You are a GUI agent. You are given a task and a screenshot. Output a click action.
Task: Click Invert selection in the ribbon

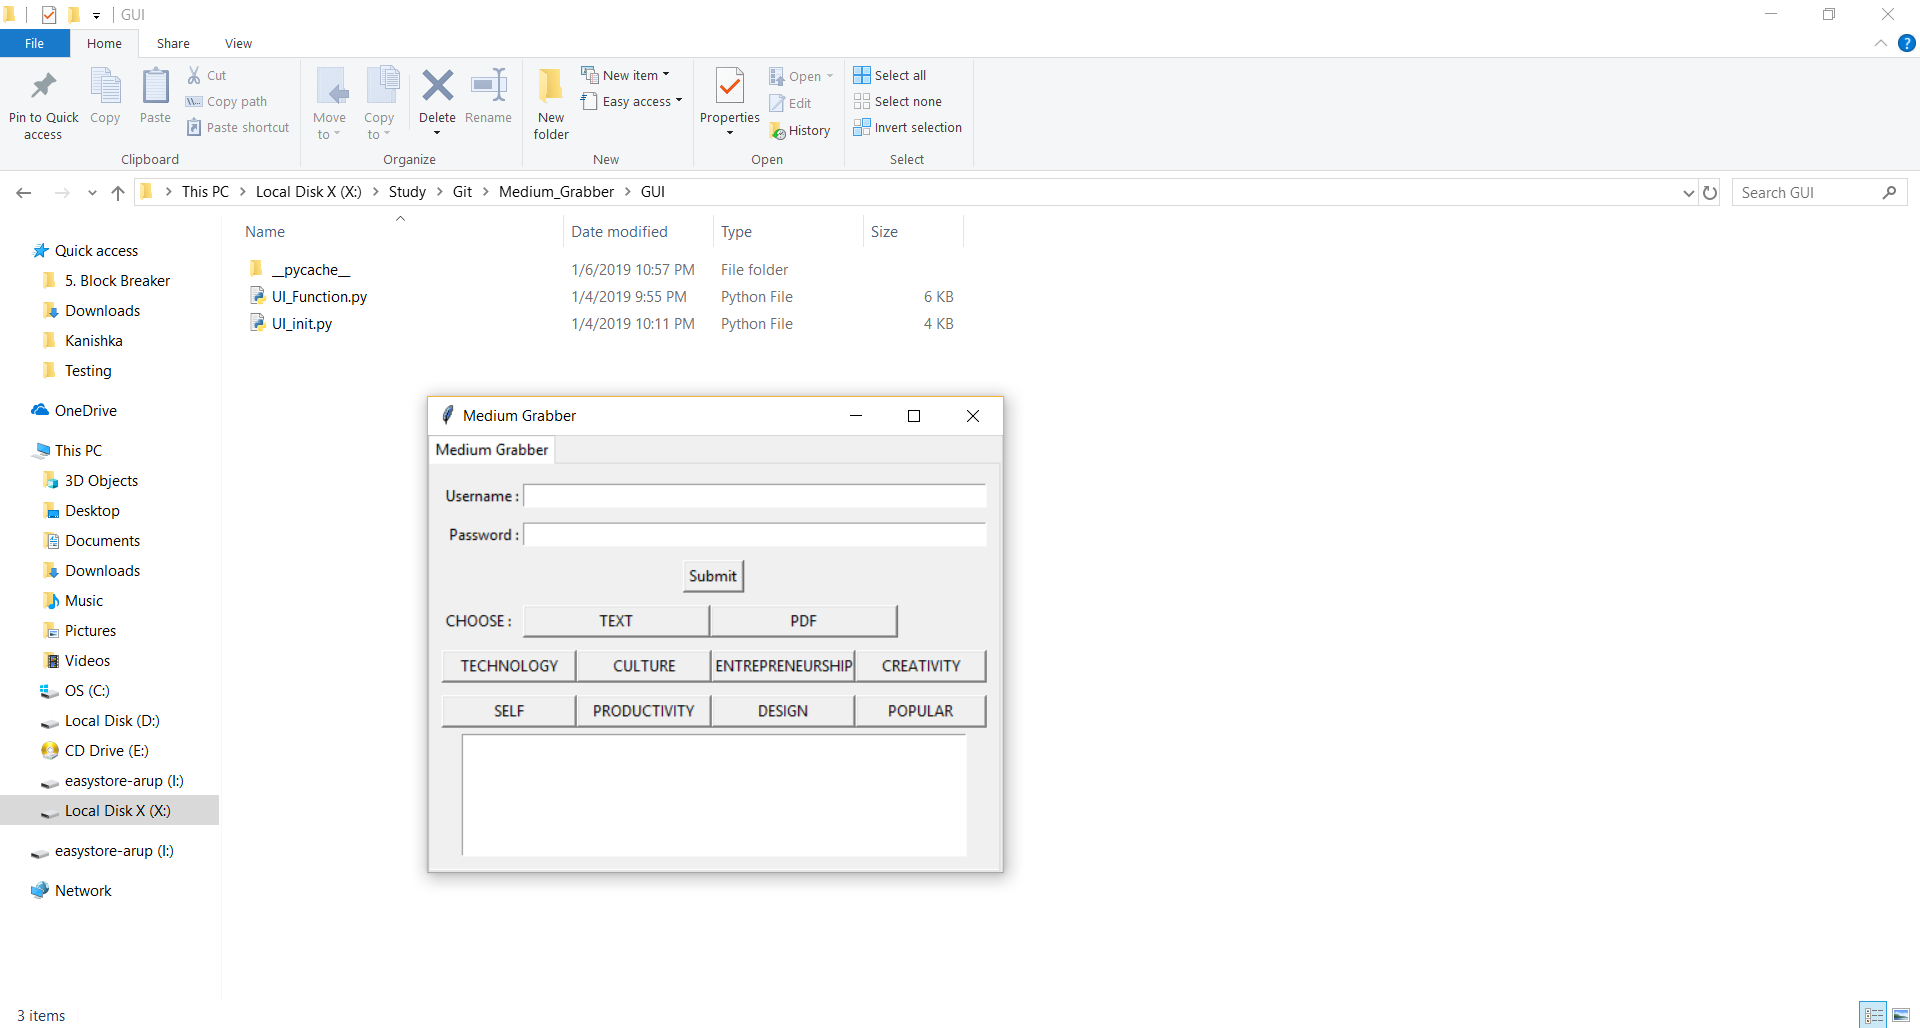click(908, 127)
